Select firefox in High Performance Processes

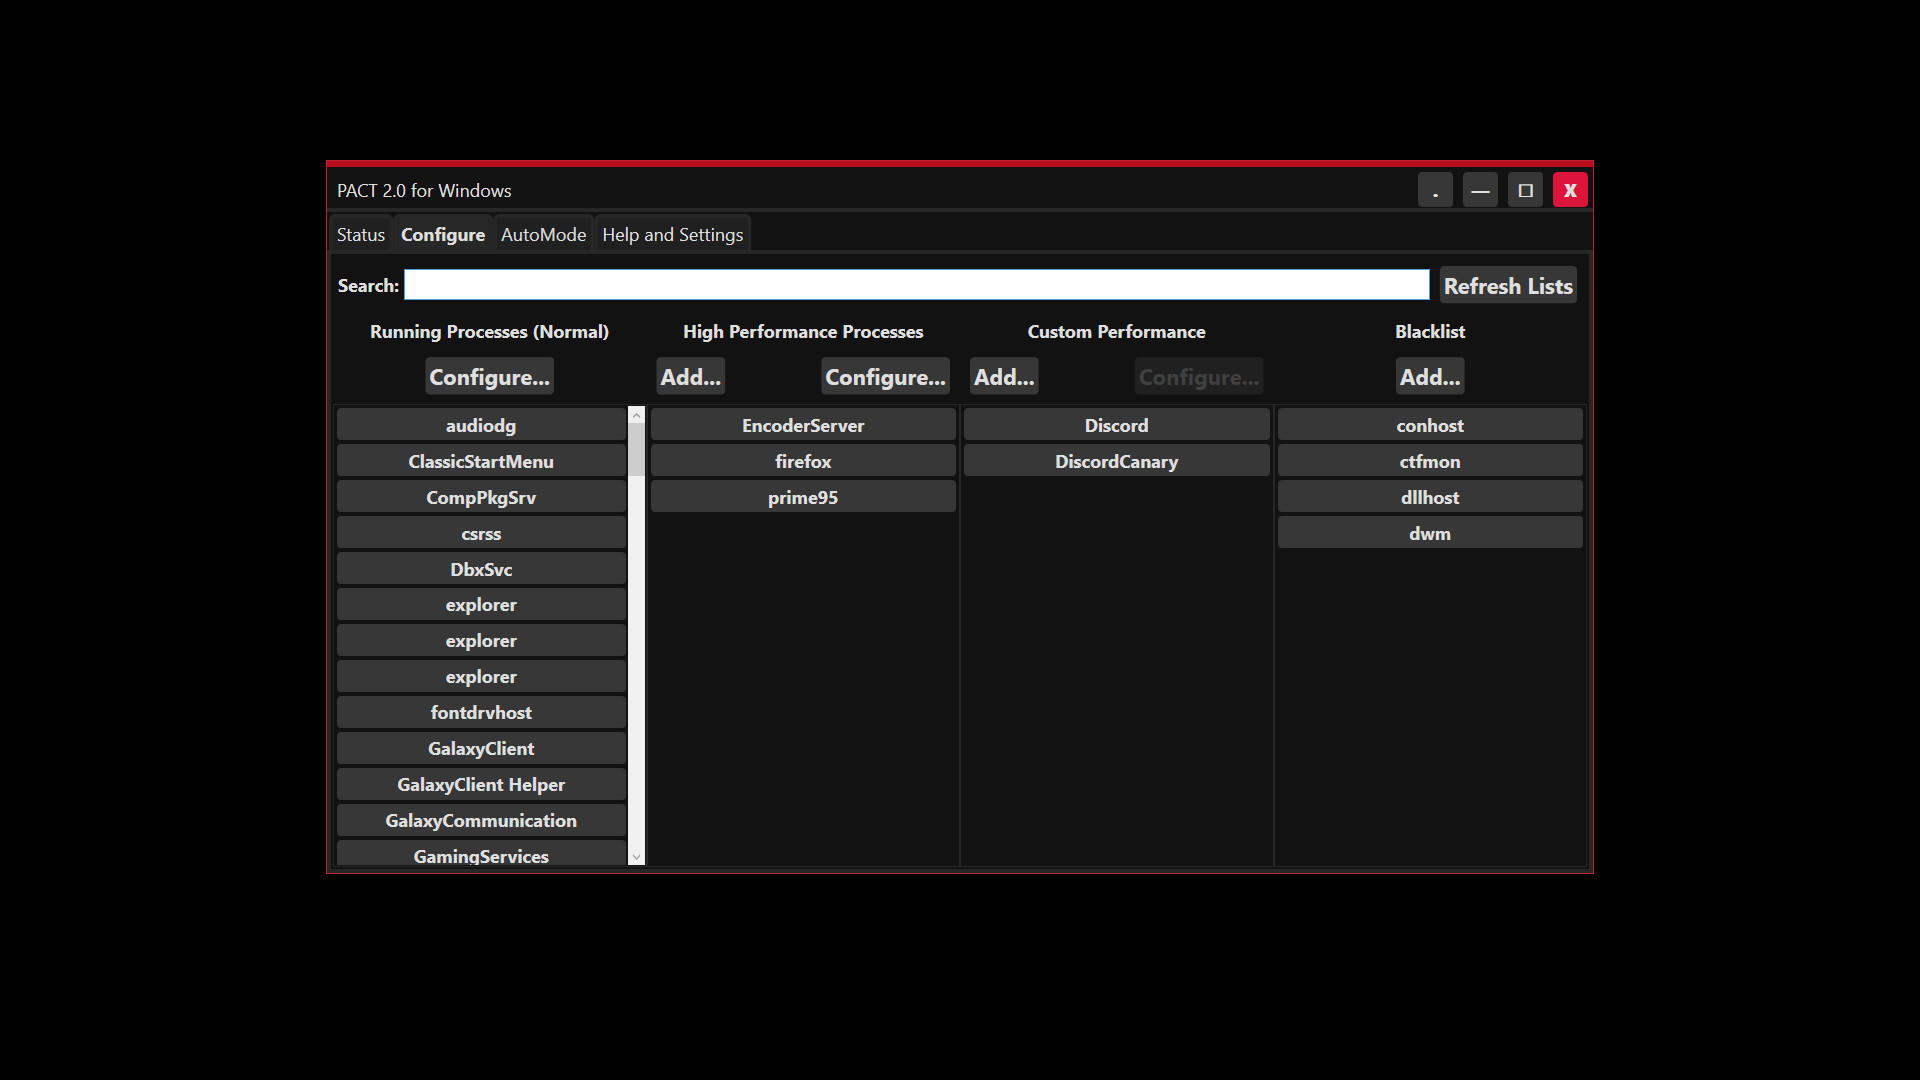[803, 461]
